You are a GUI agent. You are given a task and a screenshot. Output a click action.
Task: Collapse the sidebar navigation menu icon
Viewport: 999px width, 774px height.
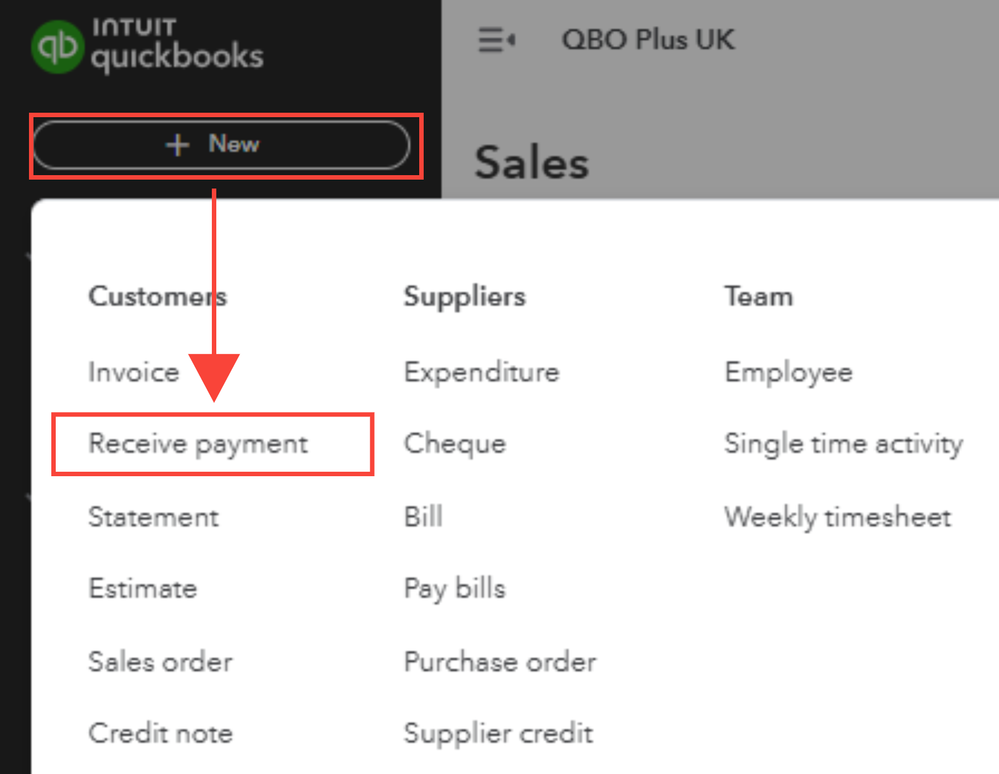[x=496, y=40]
